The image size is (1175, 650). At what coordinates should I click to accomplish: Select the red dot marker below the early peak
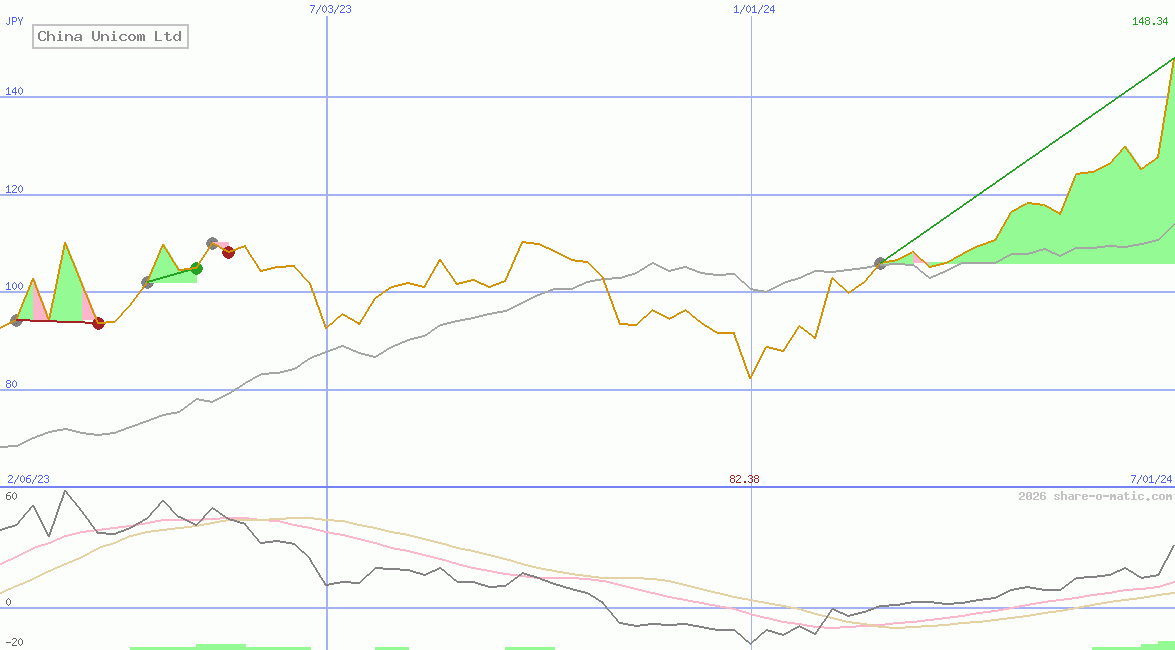(x=98, y=323)
